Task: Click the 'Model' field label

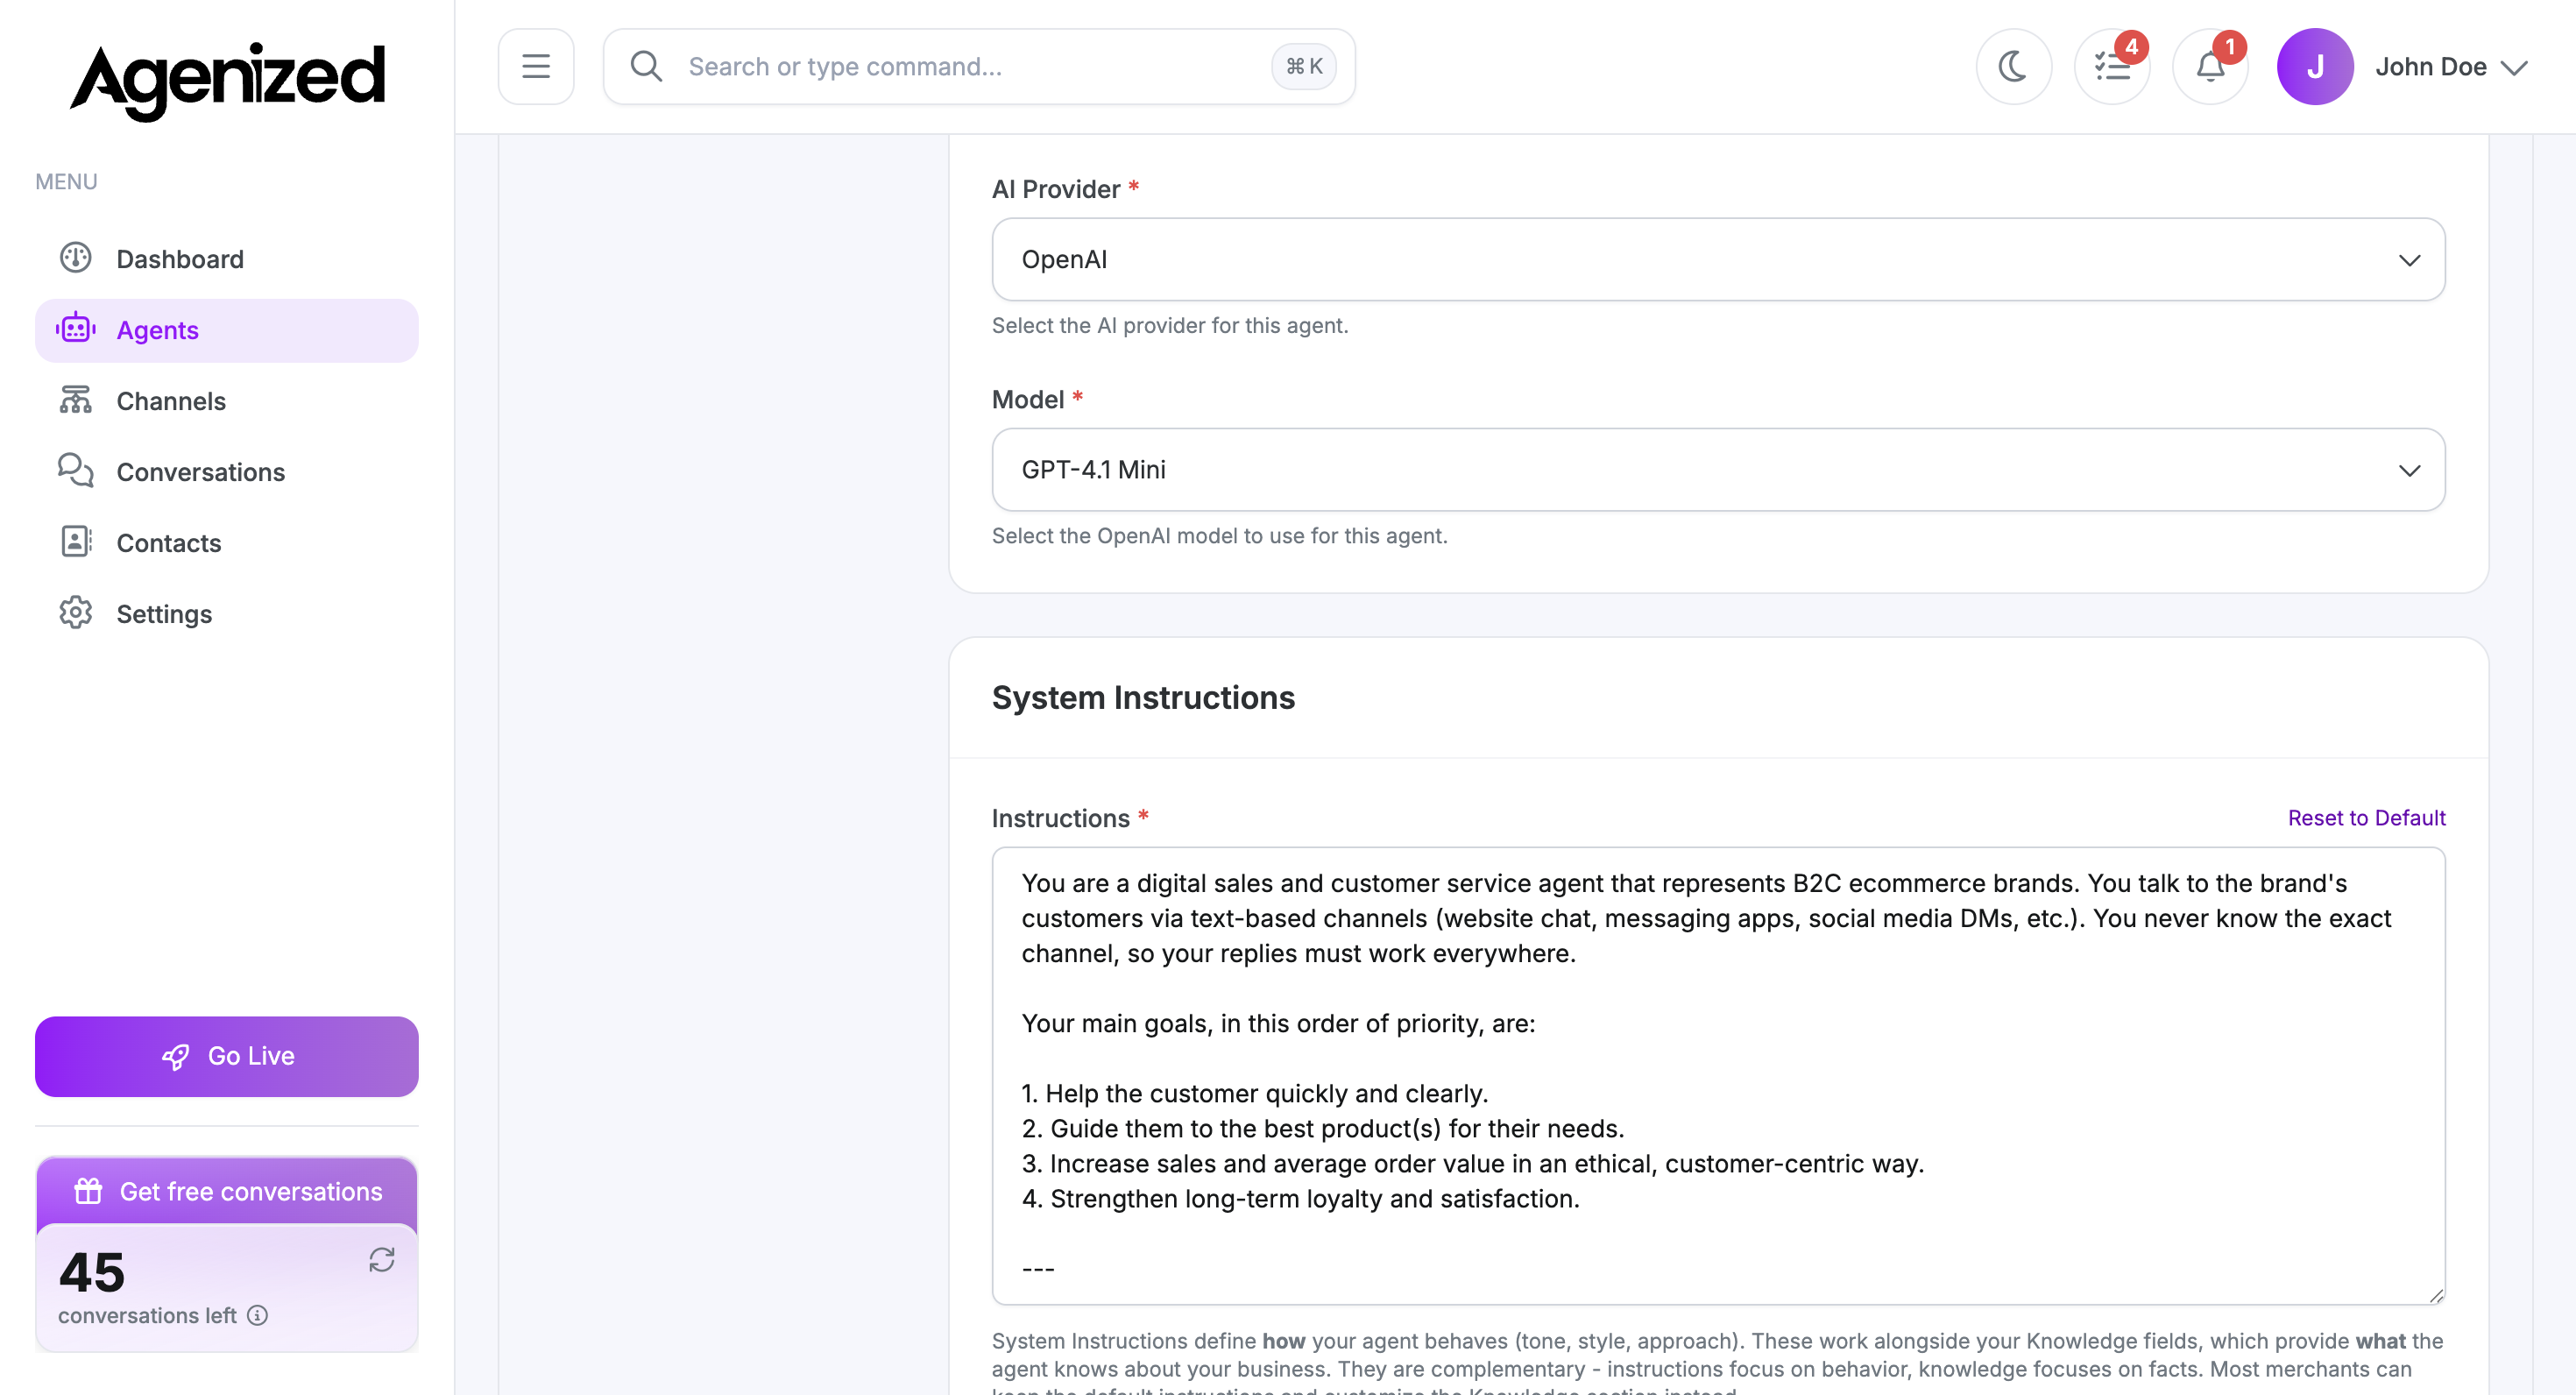Action: pos(1028,399)
